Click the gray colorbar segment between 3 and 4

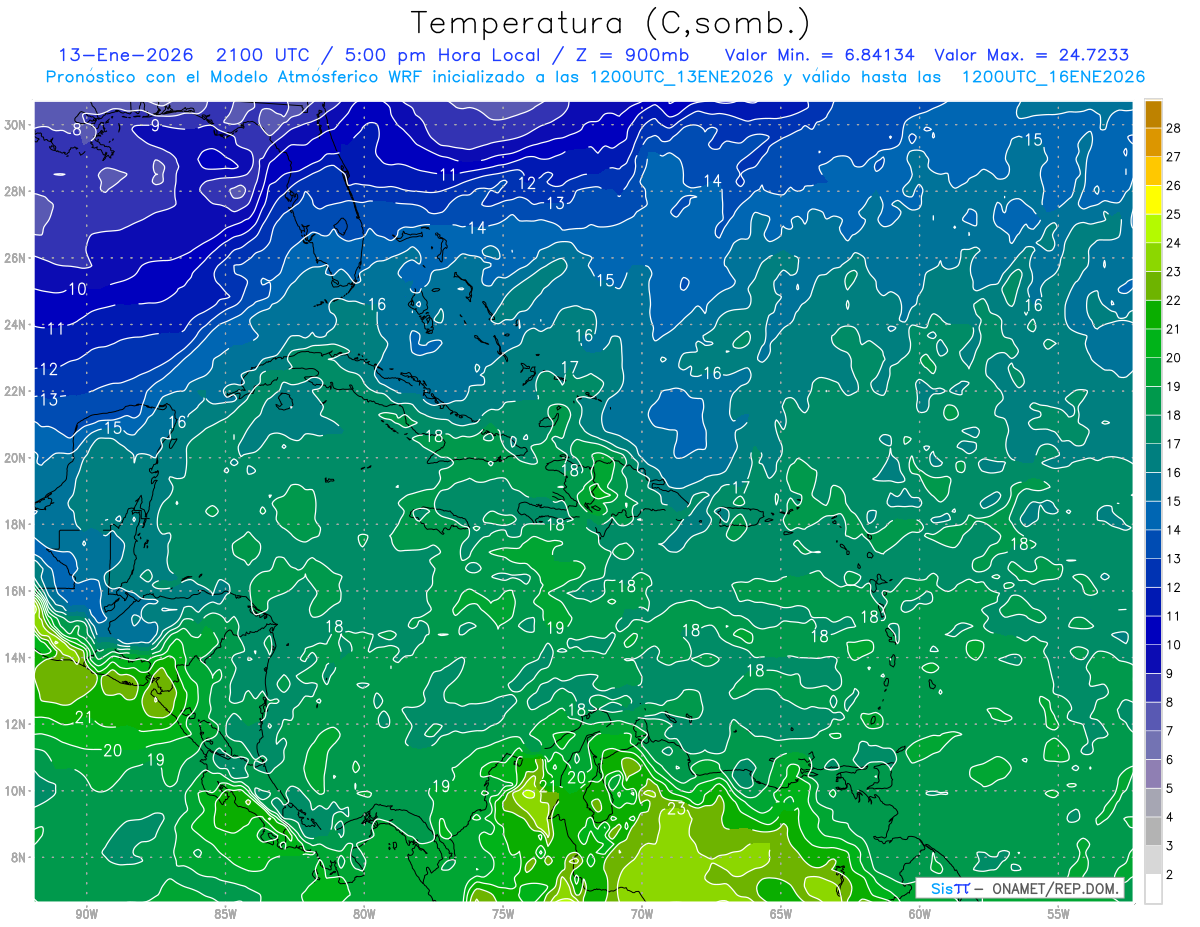(1153, 831)
